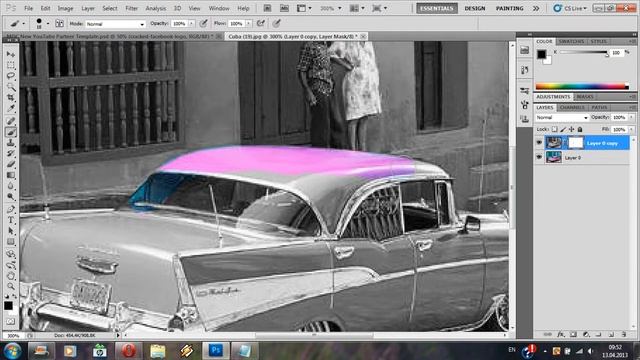Switch to the Swatches tab
The image size is (640, 360).
(571, 41)
